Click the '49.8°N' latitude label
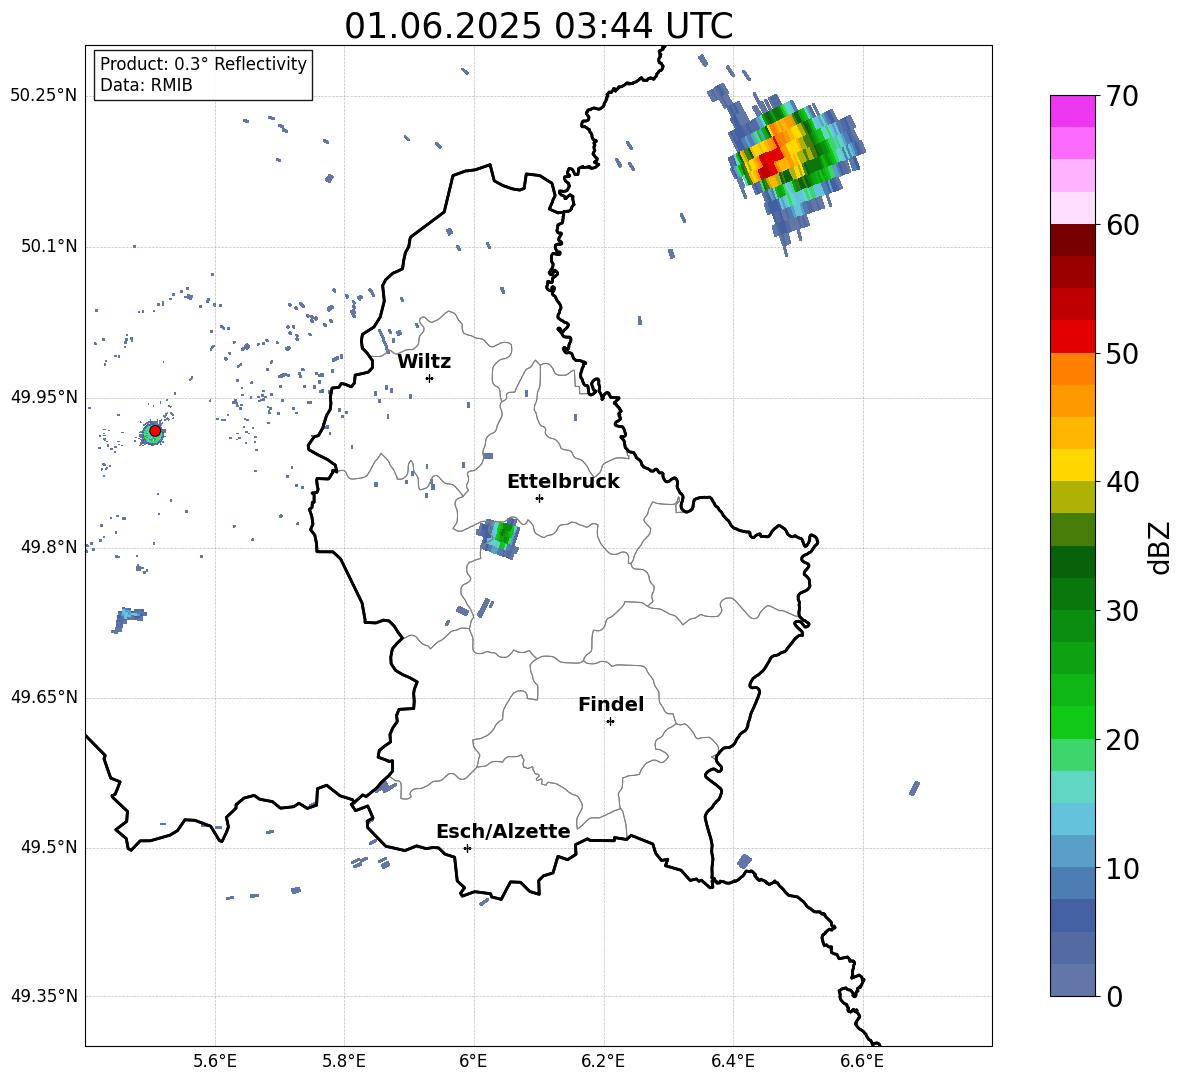 click(x=50, y=547)
